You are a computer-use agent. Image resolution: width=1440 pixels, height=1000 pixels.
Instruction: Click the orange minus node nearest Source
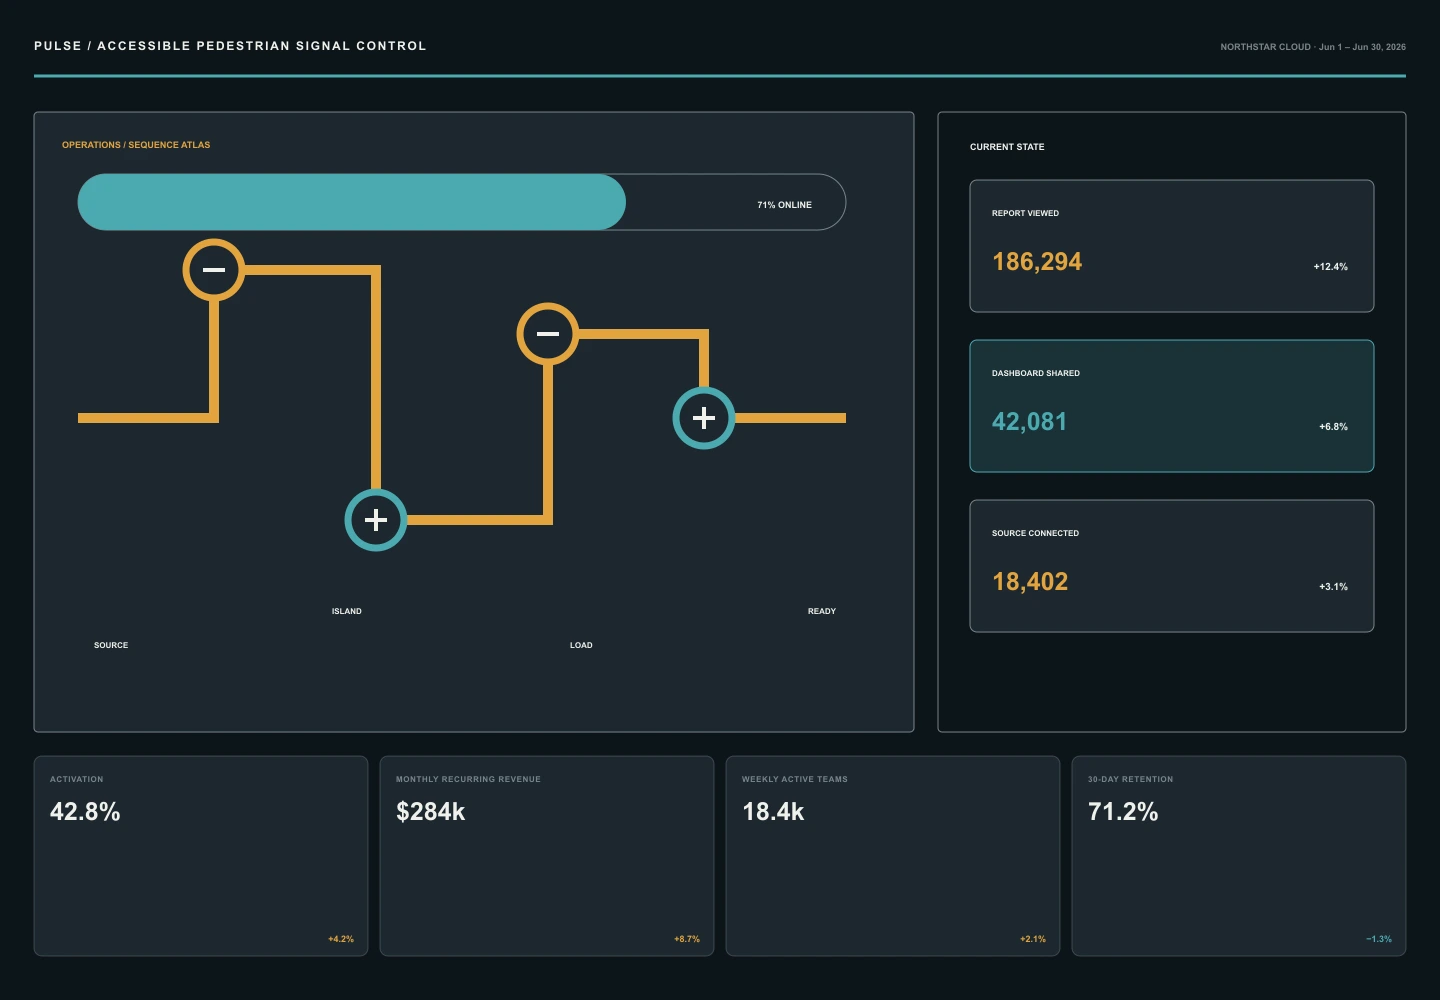pyautogui.click(x=214, y=270)
